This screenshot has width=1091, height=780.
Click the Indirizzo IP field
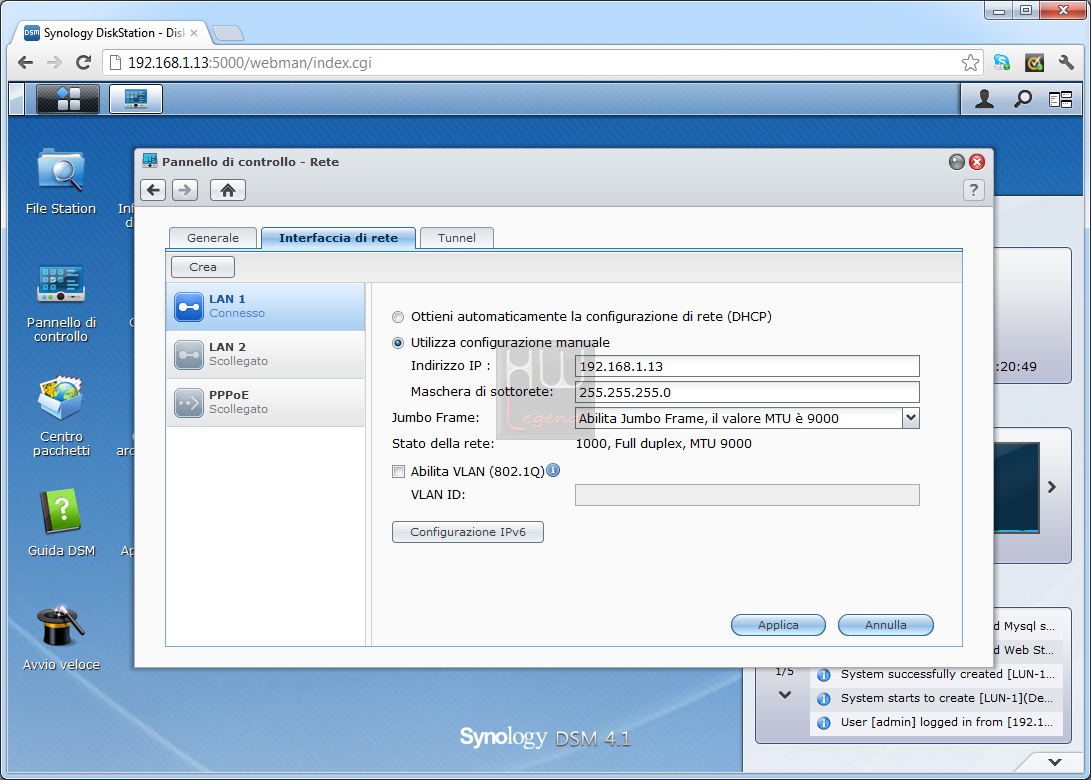pyautogui.click(x=747, y=366)
